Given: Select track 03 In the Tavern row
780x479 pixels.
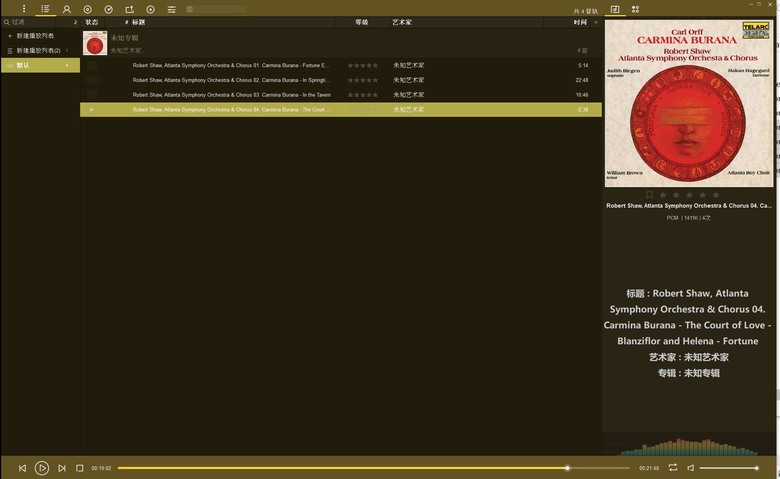Looking at the screenshot, I should tap(341, 95).
